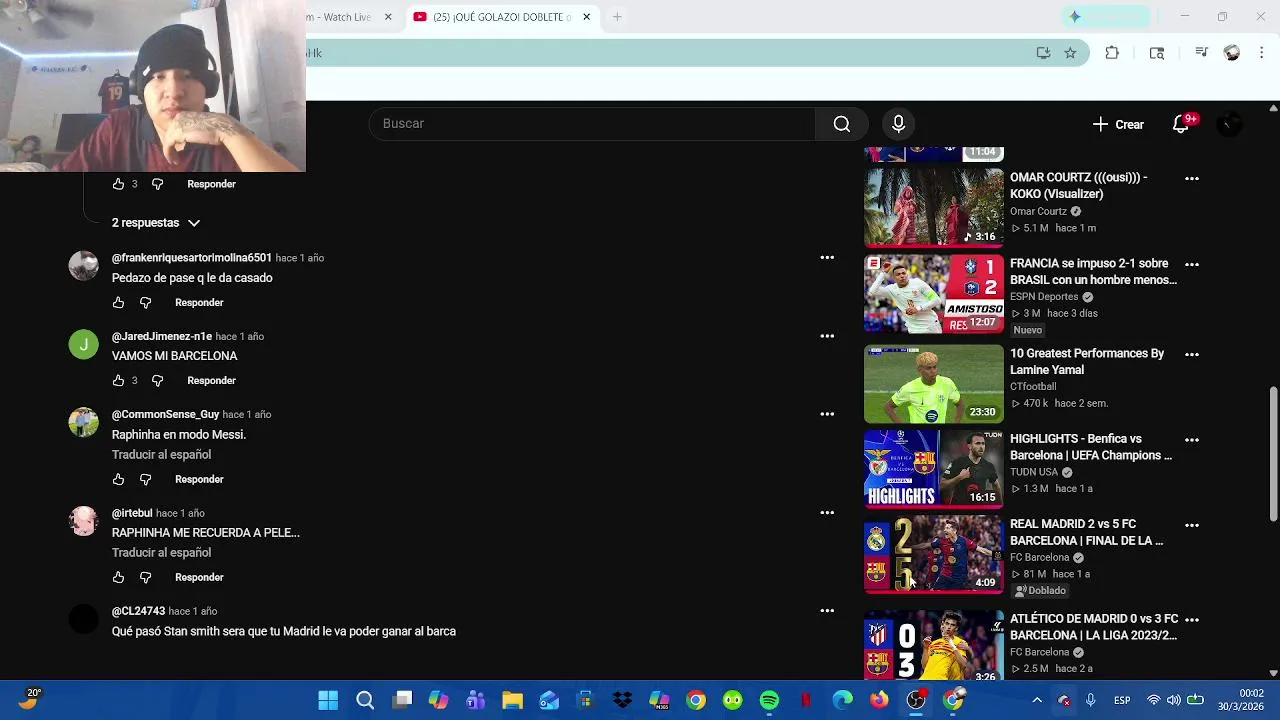Open ATLÉTICO DE MADRID 0 vs 3 video
This screenshot has height=720, width=1280.
click(1094, 627)
